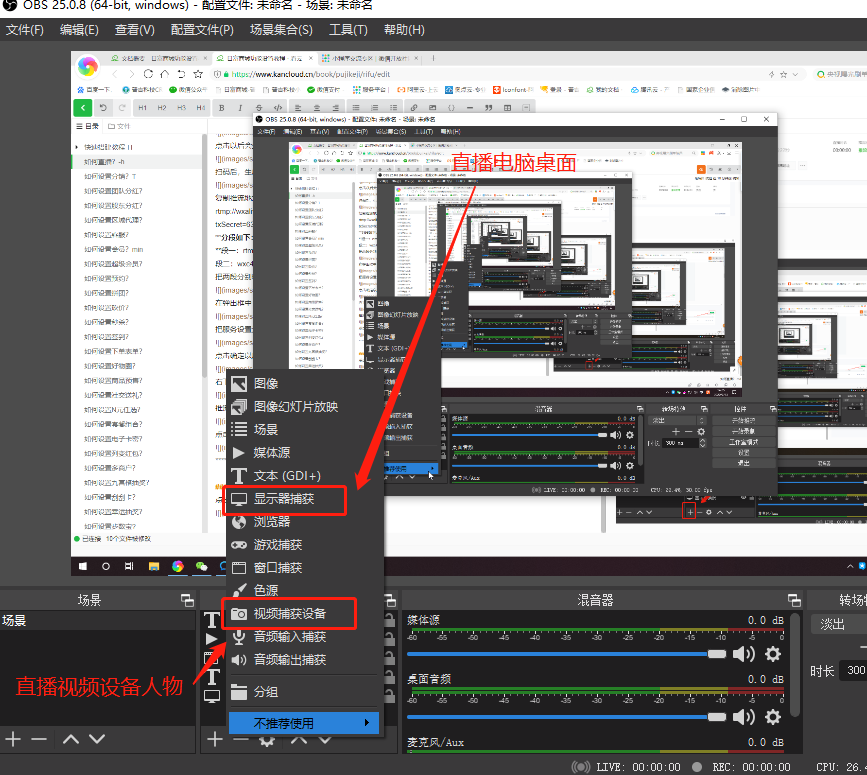Viewport: 867px width, 775px height.
Task: Select the 场景 item in scenes list
Action: (97, 621)
